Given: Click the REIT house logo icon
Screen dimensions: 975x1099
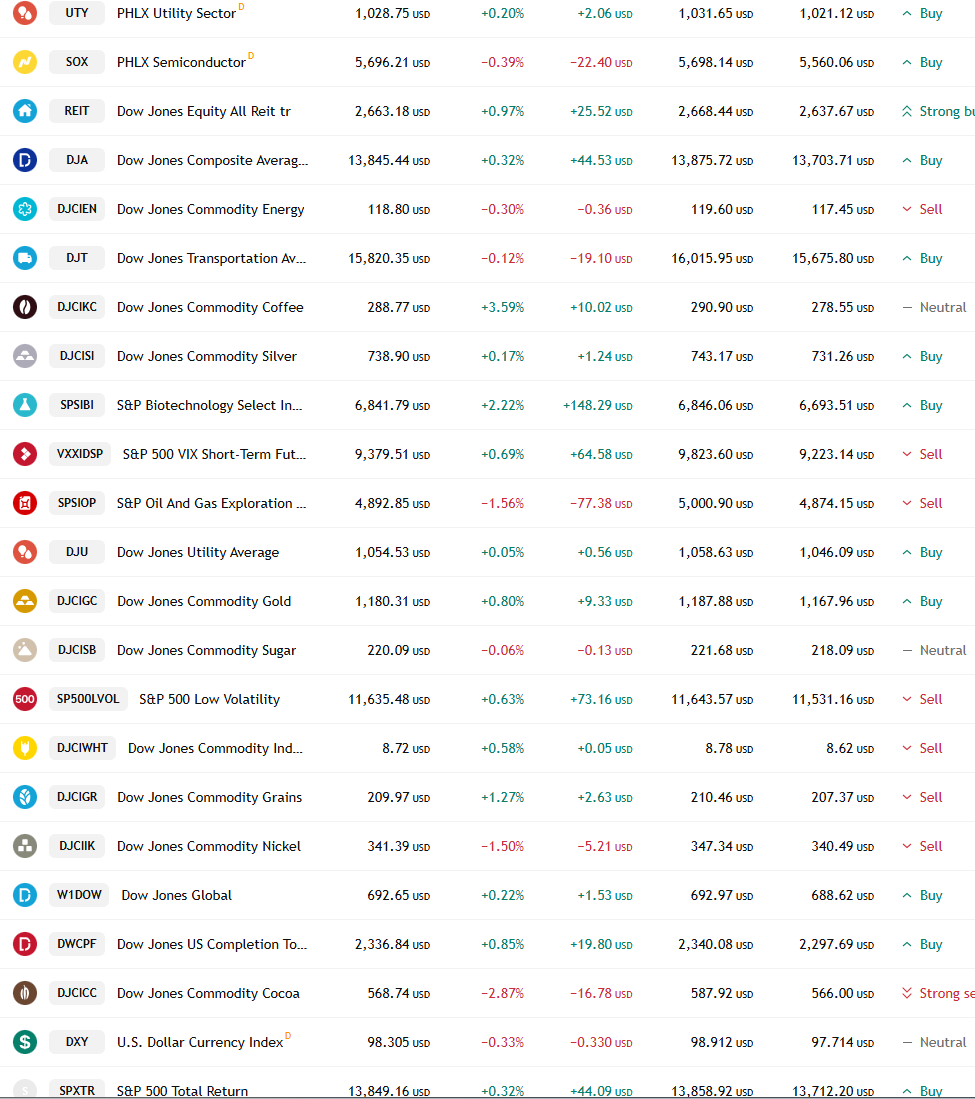Looking at the screenshot, I should pyautogui.click(x=25, y=111).
